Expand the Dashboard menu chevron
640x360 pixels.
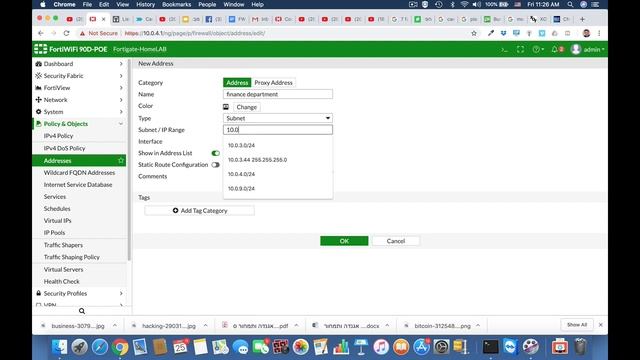coord(121,64)
